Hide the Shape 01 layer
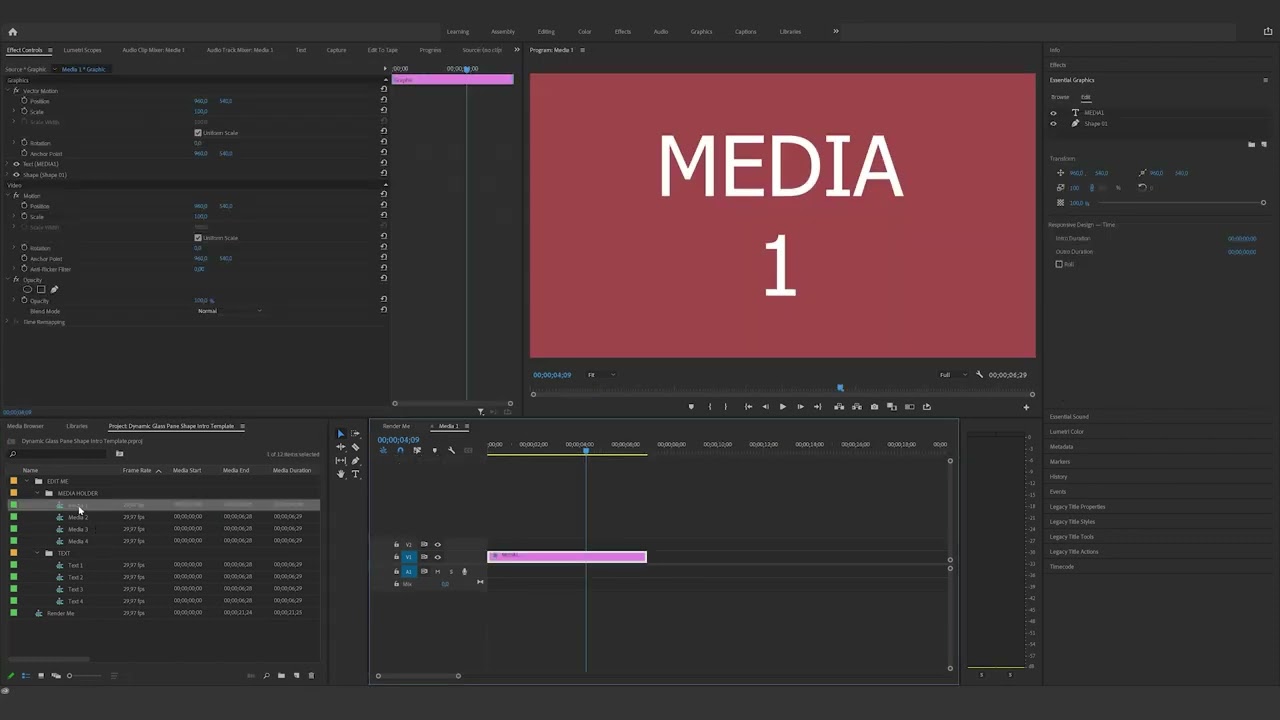 click(x=1053, y=124)
